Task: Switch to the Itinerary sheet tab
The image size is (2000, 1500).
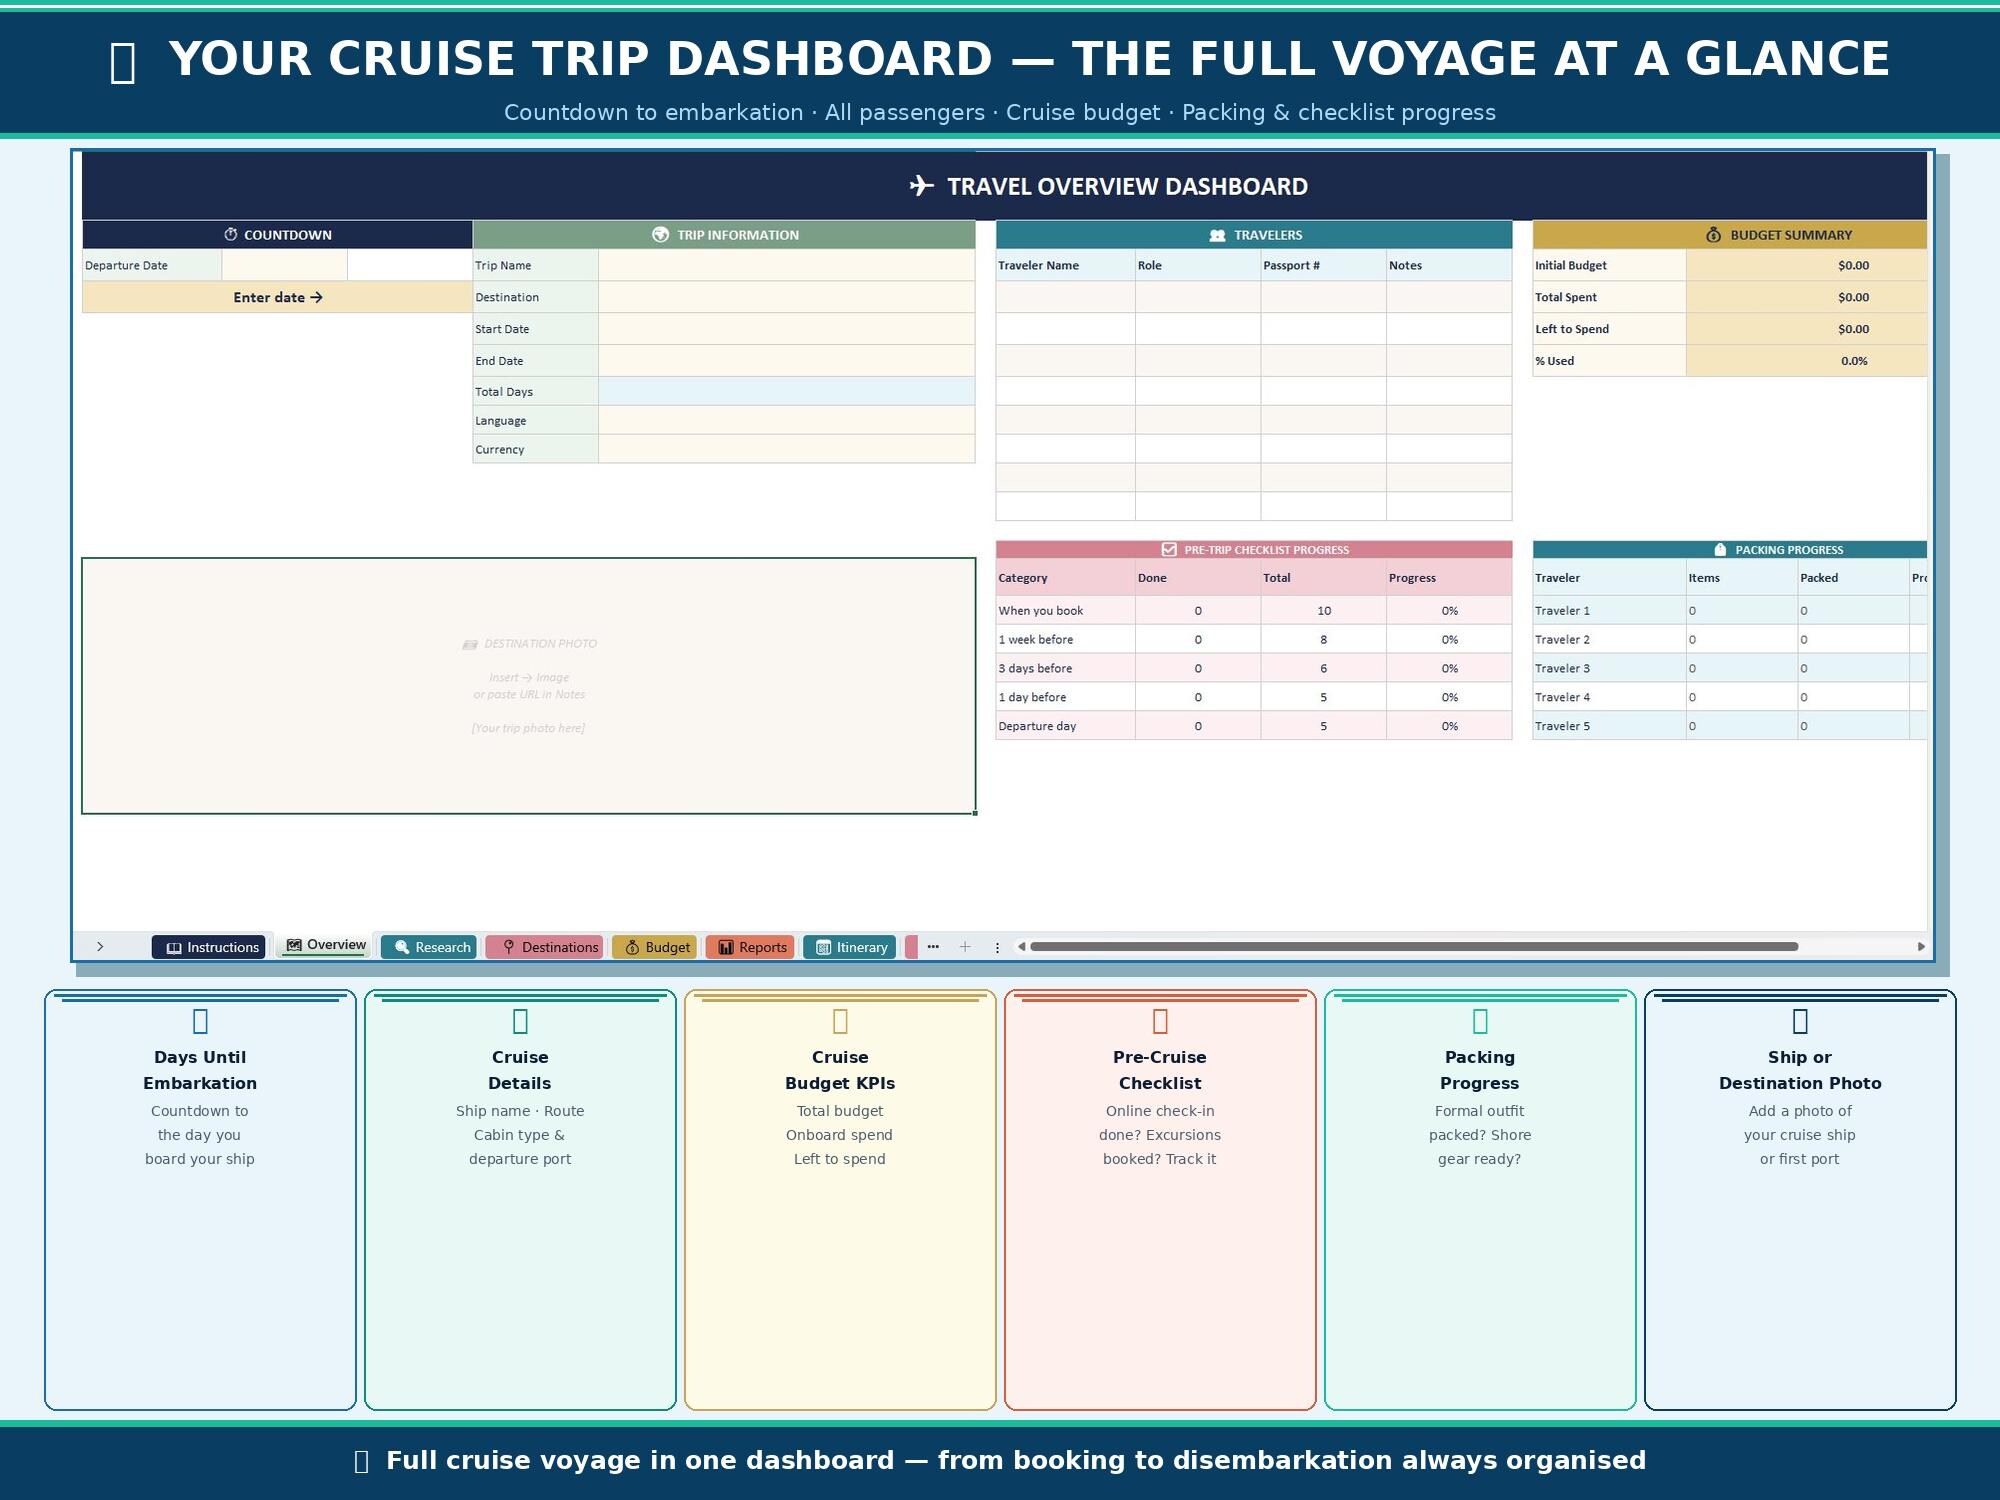Action: coord(850,947)
